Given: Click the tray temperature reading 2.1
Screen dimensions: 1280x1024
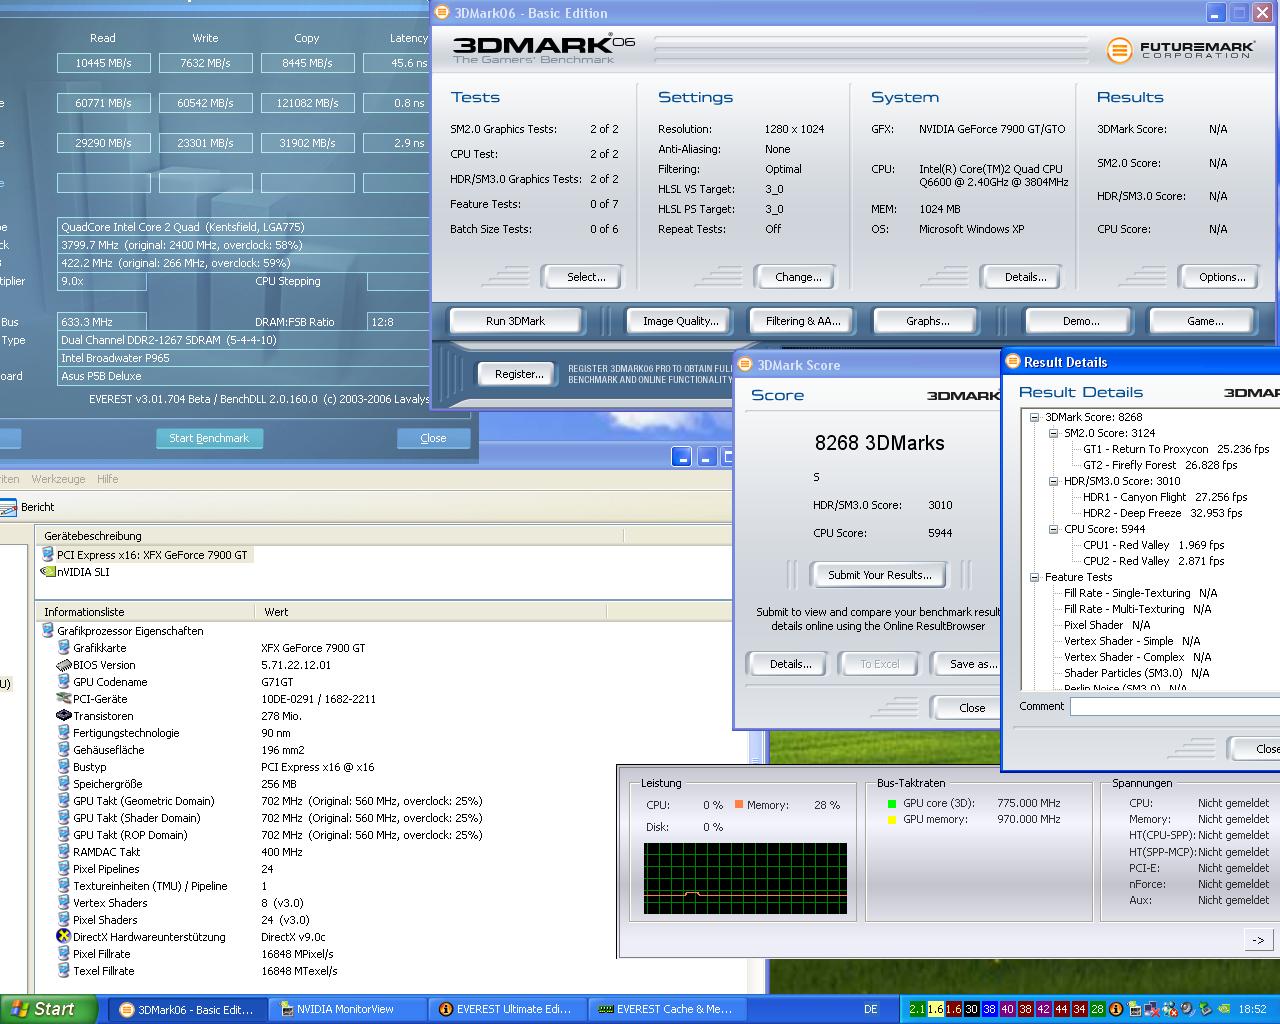Looking at the screenshot, I should click(917, 1009).
